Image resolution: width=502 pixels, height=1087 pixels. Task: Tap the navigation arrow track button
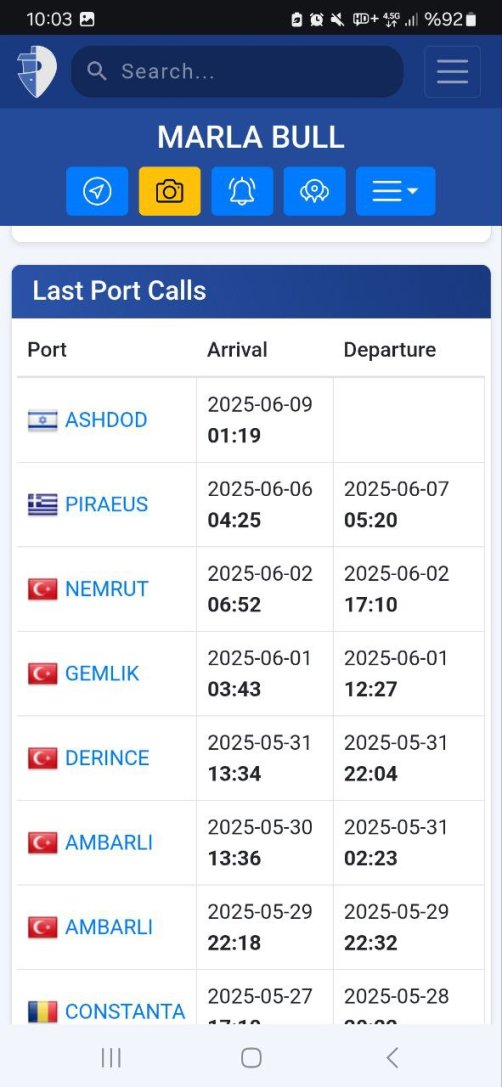97,191
